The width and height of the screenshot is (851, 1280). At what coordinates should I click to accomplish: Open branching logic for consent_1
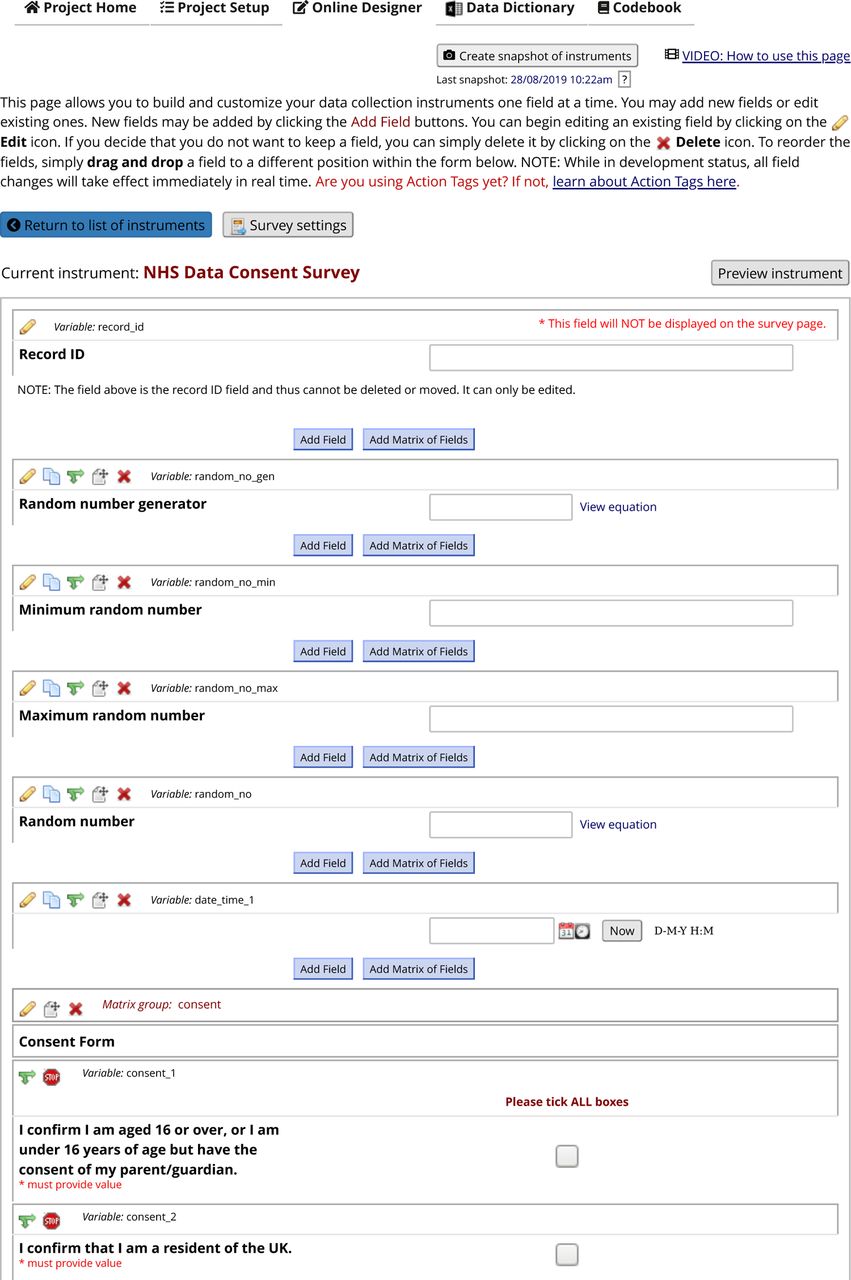click(x=28, y=1077)
